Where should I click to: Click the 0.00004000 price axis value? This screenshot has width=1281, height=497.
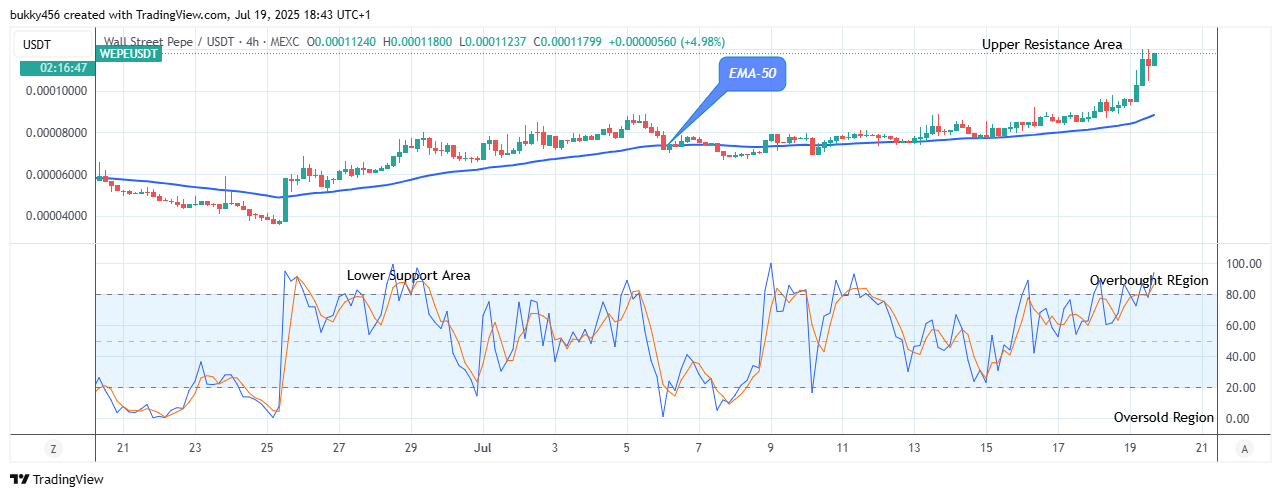[55, 216]
